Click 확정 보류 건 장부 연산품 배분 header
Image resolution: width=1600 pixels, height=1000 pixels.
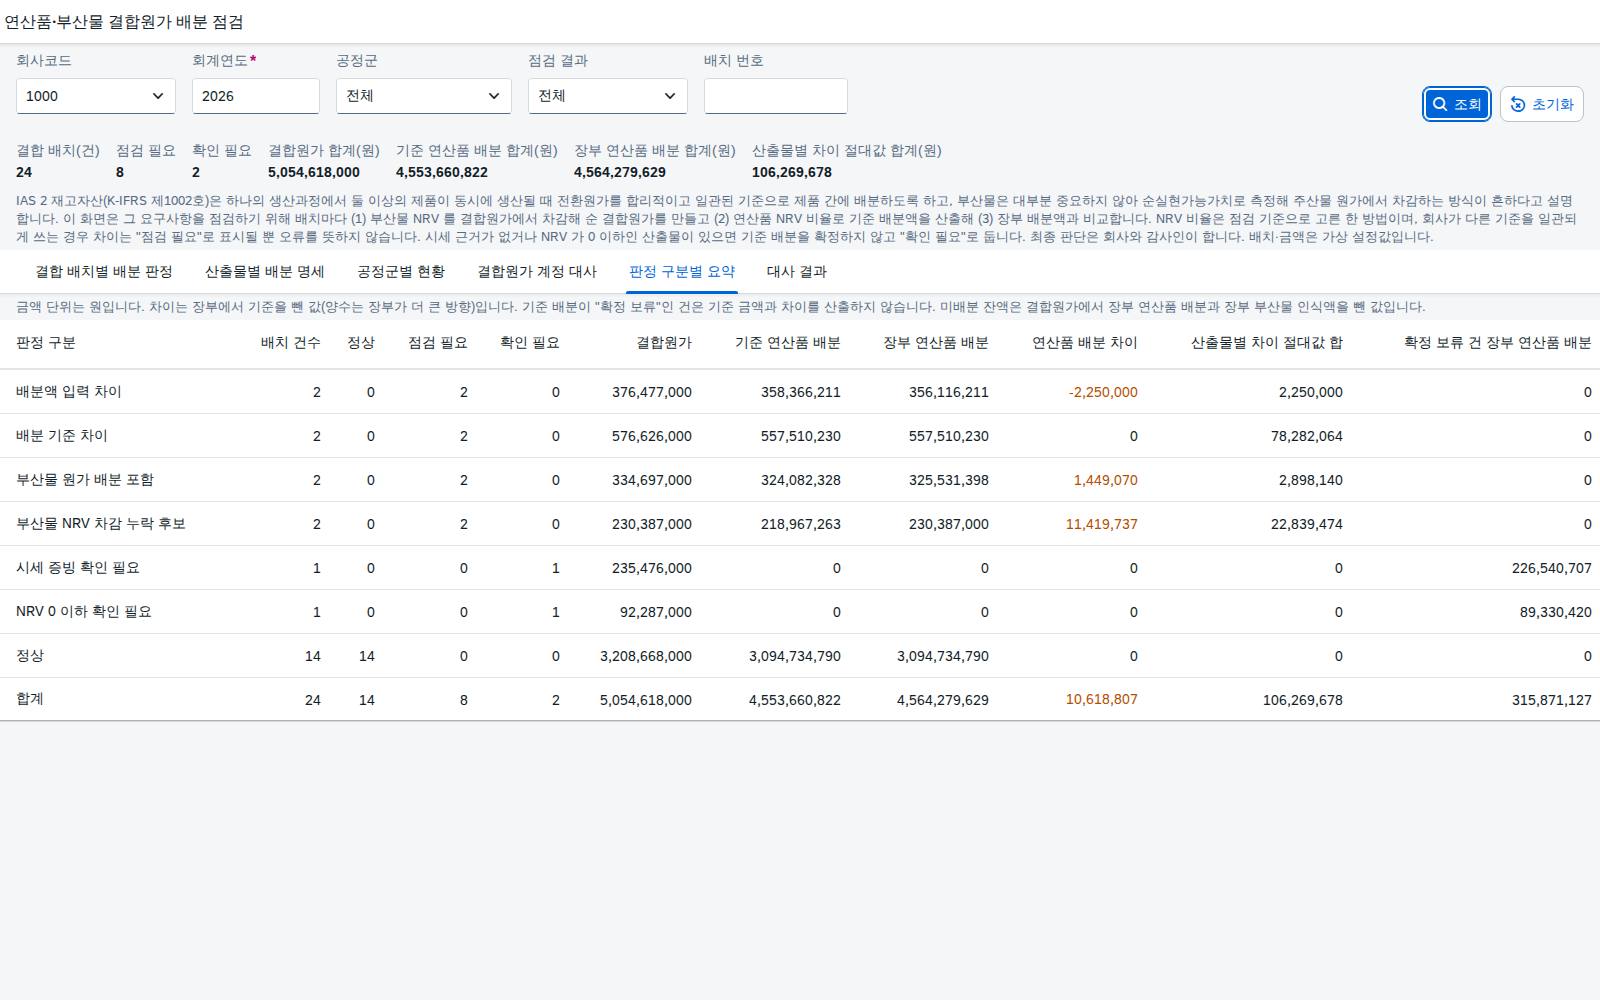(x=1498, y=343)
